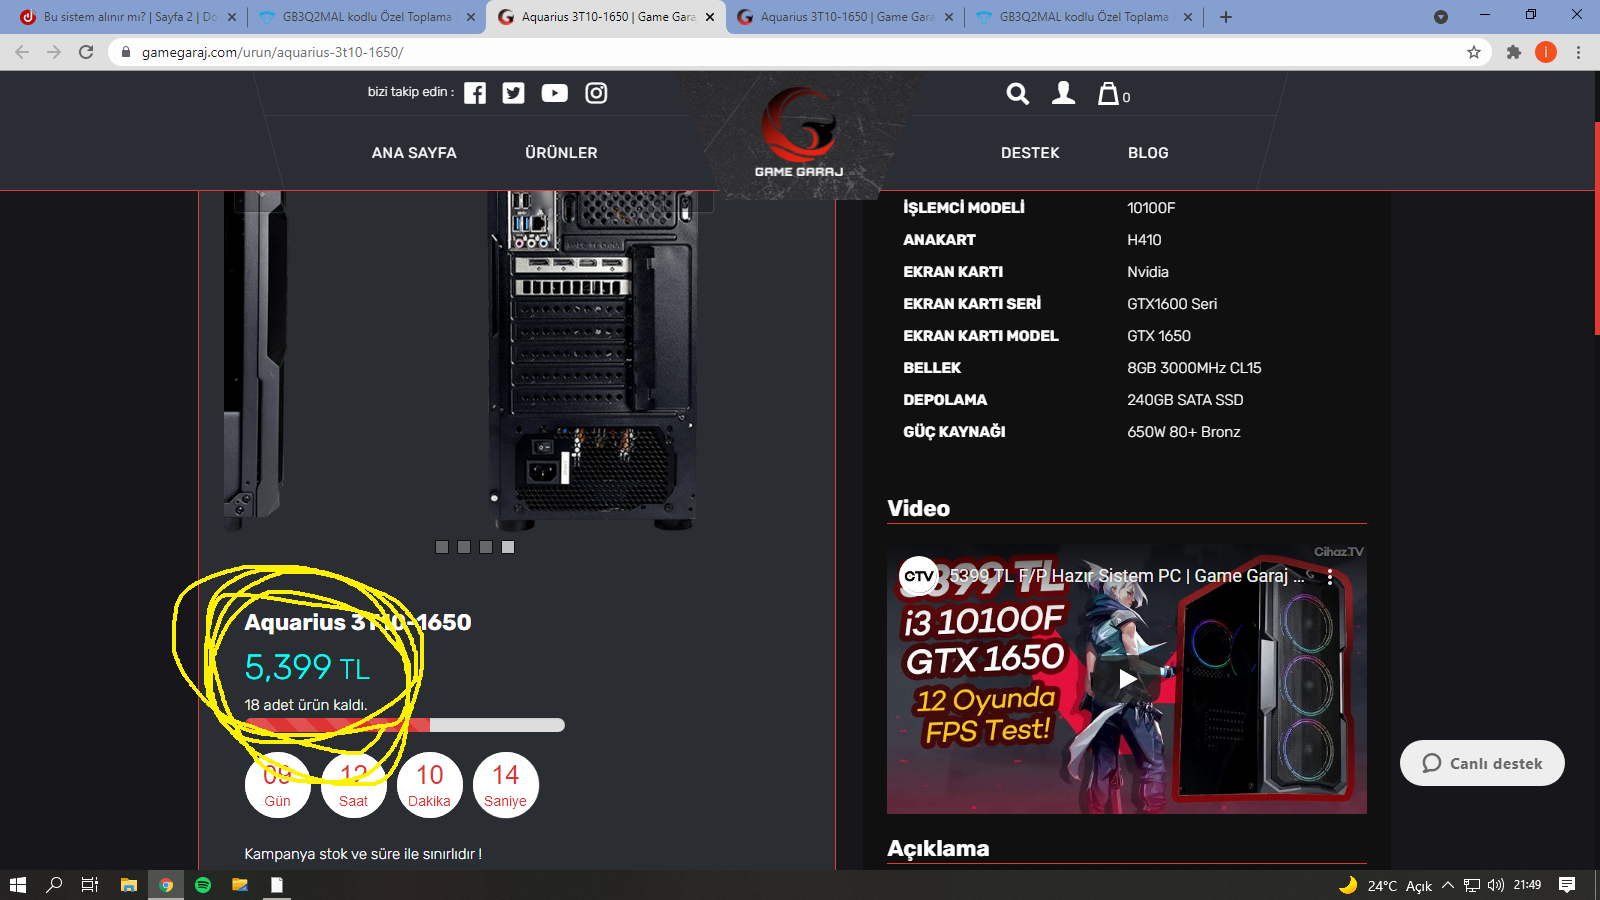Click the 10100F processor model value
Screen dimensions: 1600x900
pyautogui.click(x=1151, y=208)
